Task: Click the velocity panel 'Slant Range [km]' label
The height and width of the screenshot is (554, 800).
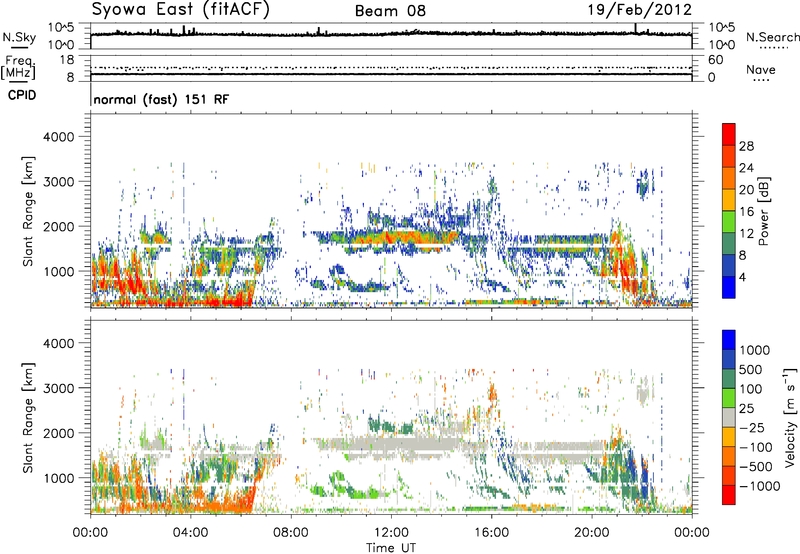Action: pos(28,417)
